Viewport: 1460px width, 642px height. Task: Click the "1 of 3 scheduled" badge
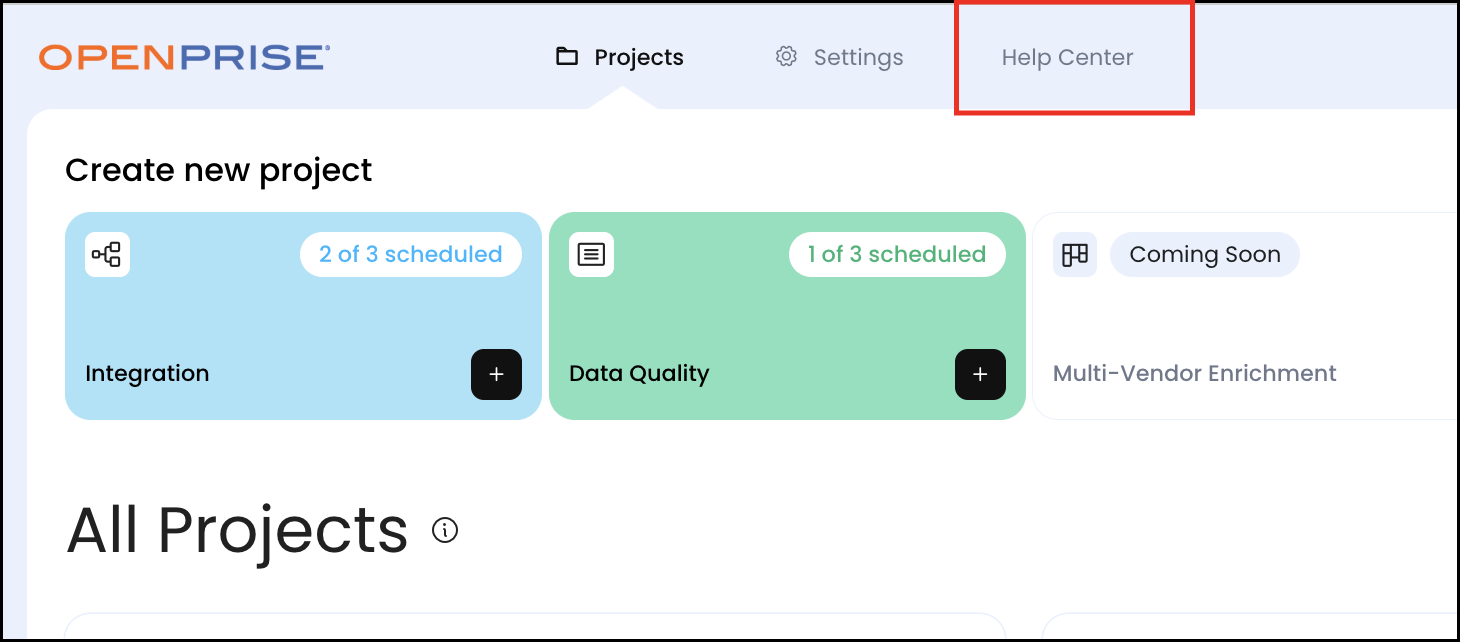tap(897, 254)
